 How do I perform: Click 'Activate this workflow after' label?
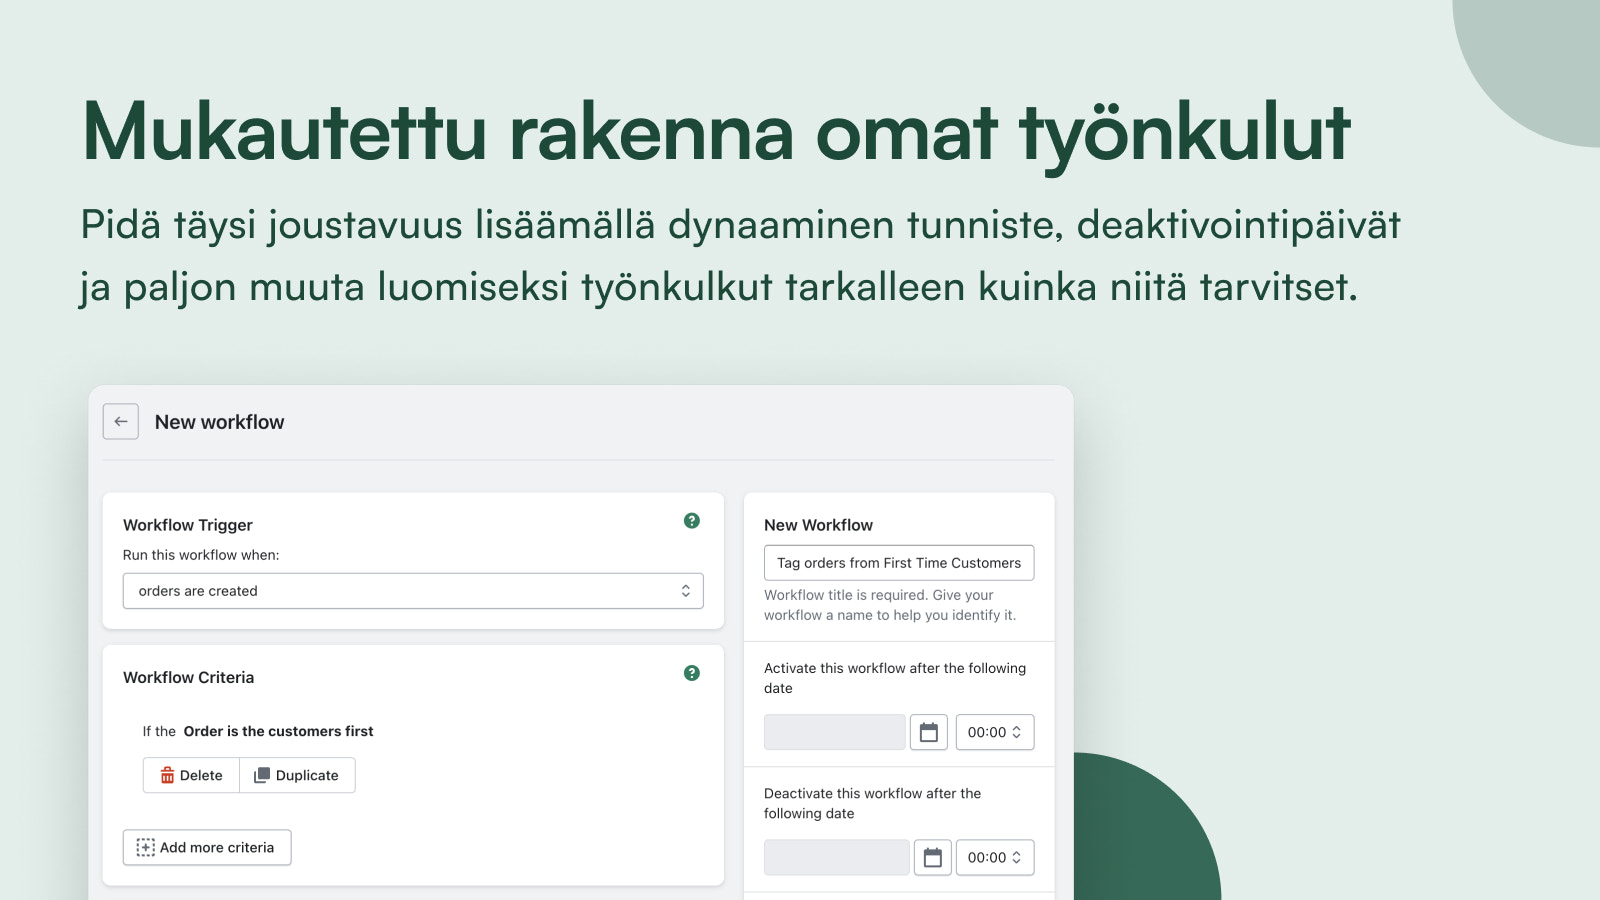[x=895, y=678]
